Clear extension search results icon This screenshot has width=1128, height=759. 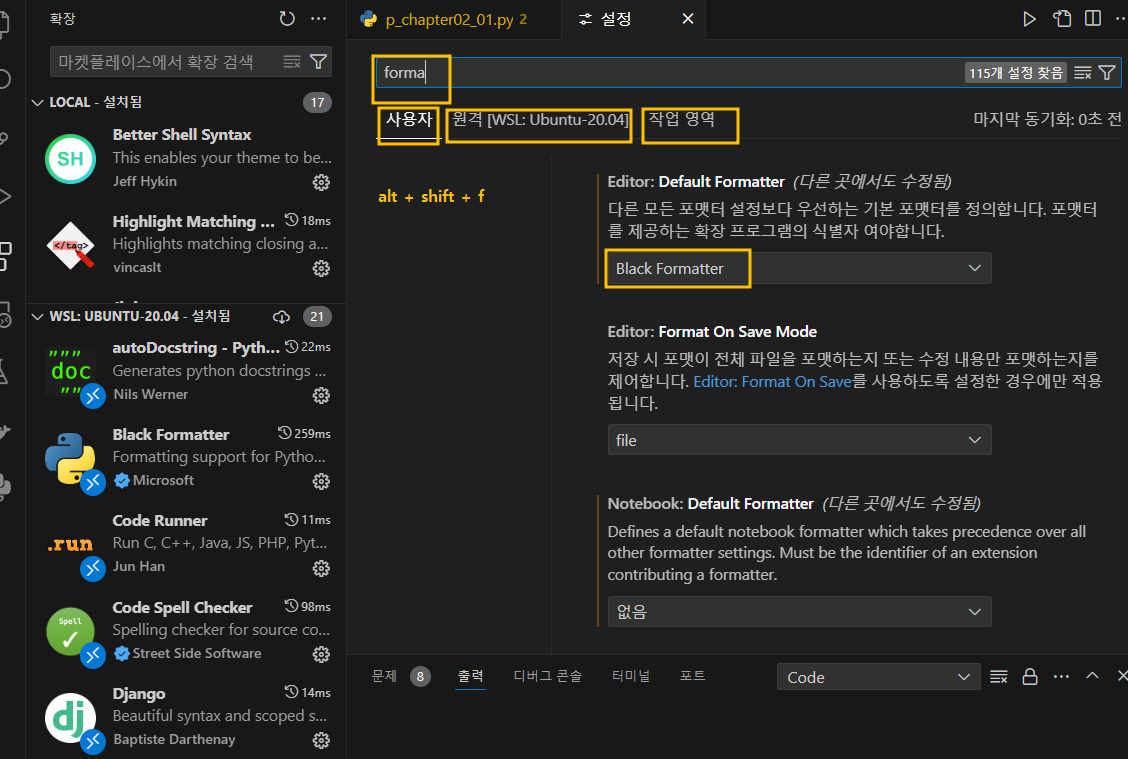pos(291,62)
